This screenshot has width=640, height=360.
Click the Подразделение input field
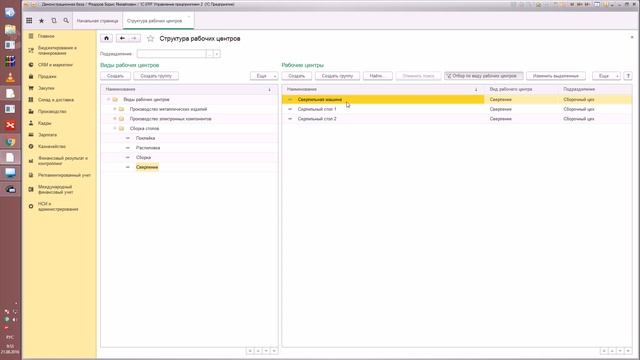(171, 54)
